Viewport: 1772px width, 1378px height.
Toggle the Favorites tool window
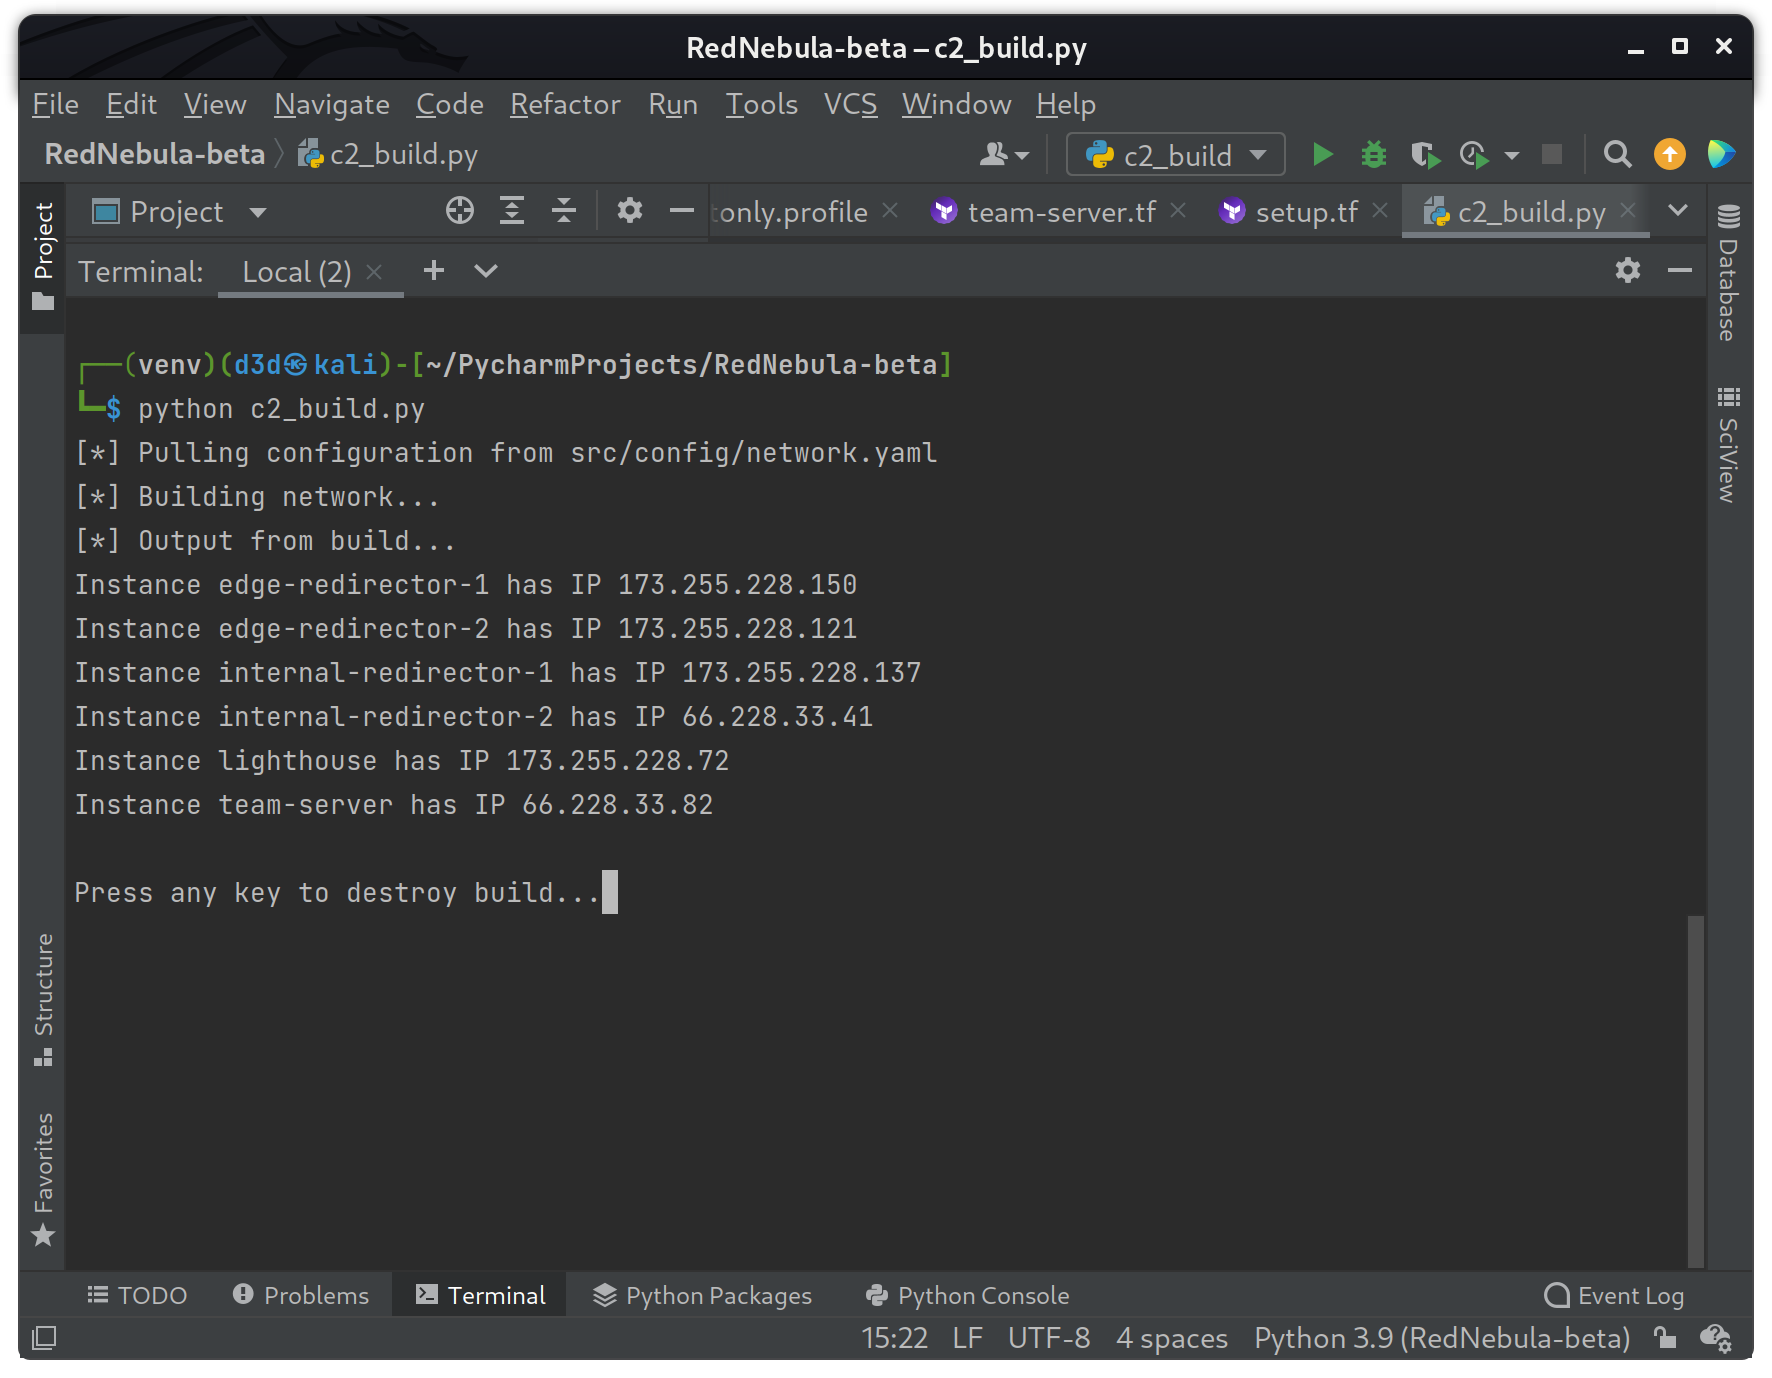click(x=43, y=1180)
